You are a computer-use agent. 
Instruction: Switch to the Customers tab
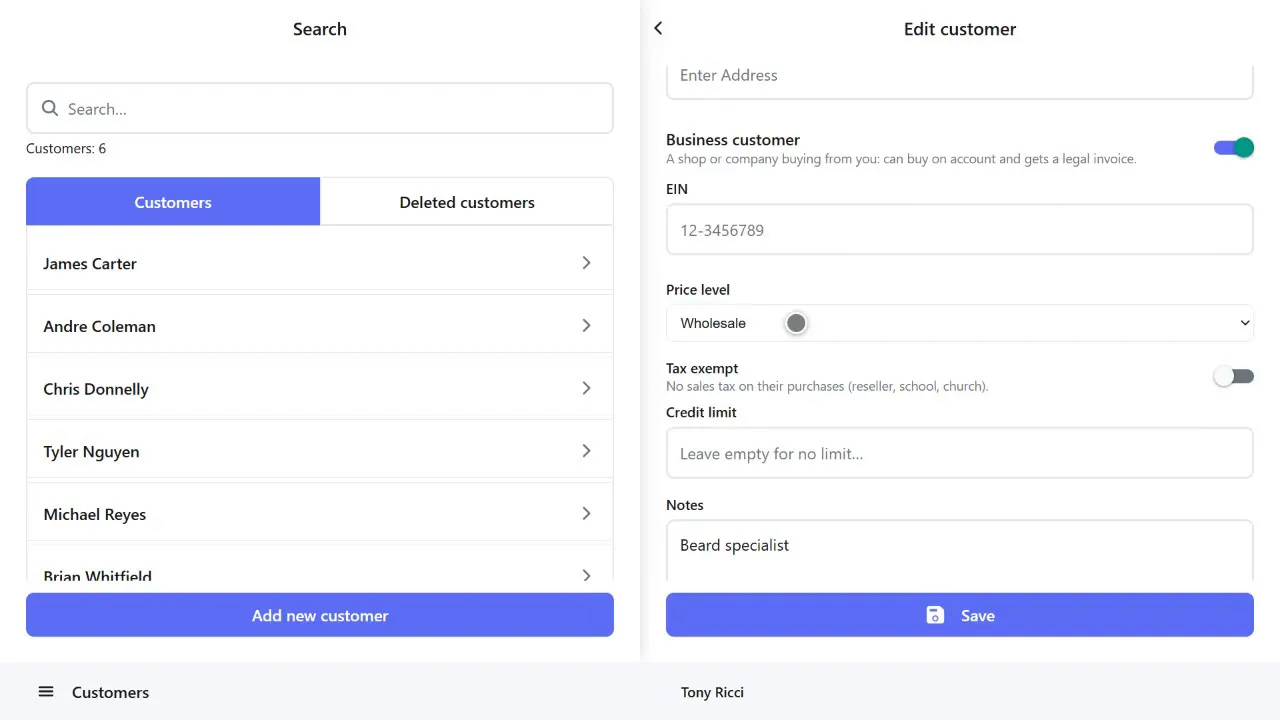tap(173, 202)
